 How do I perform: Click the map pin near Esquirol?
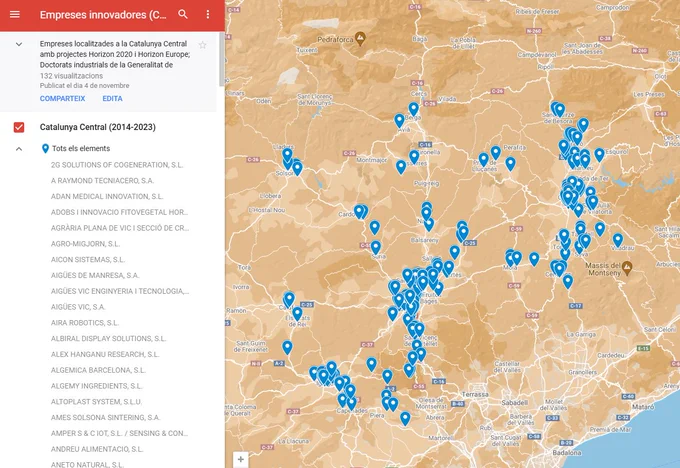point(599,154)
